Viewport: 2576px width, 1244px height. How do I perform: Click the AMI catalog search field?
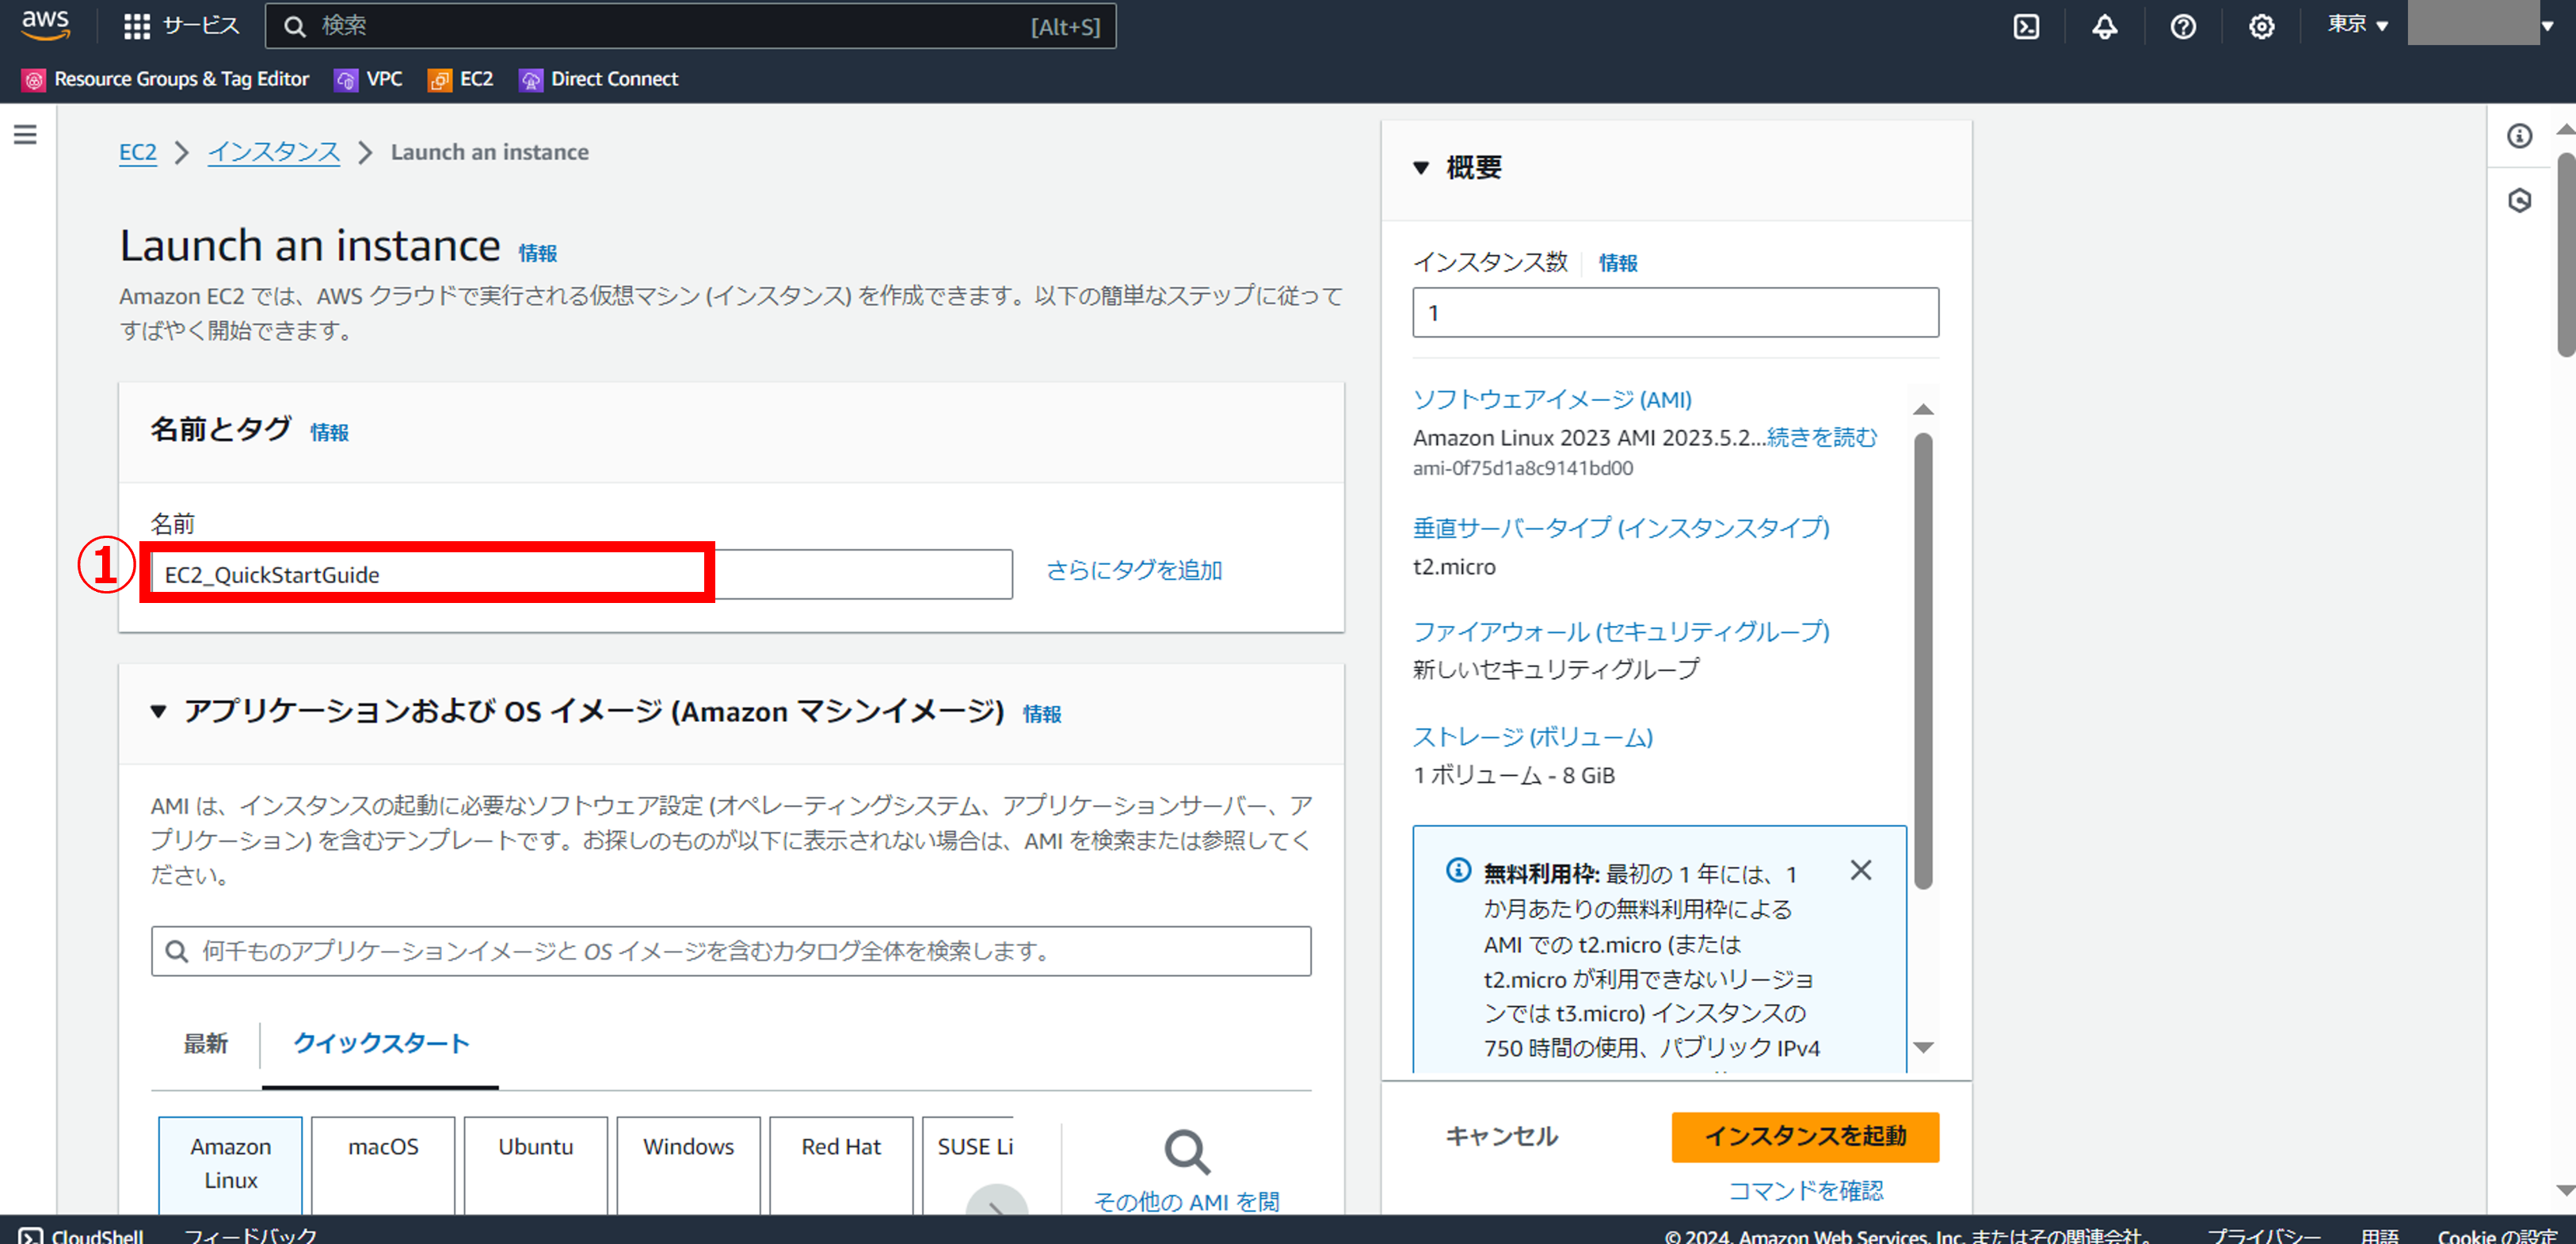[x=730, y=950]
